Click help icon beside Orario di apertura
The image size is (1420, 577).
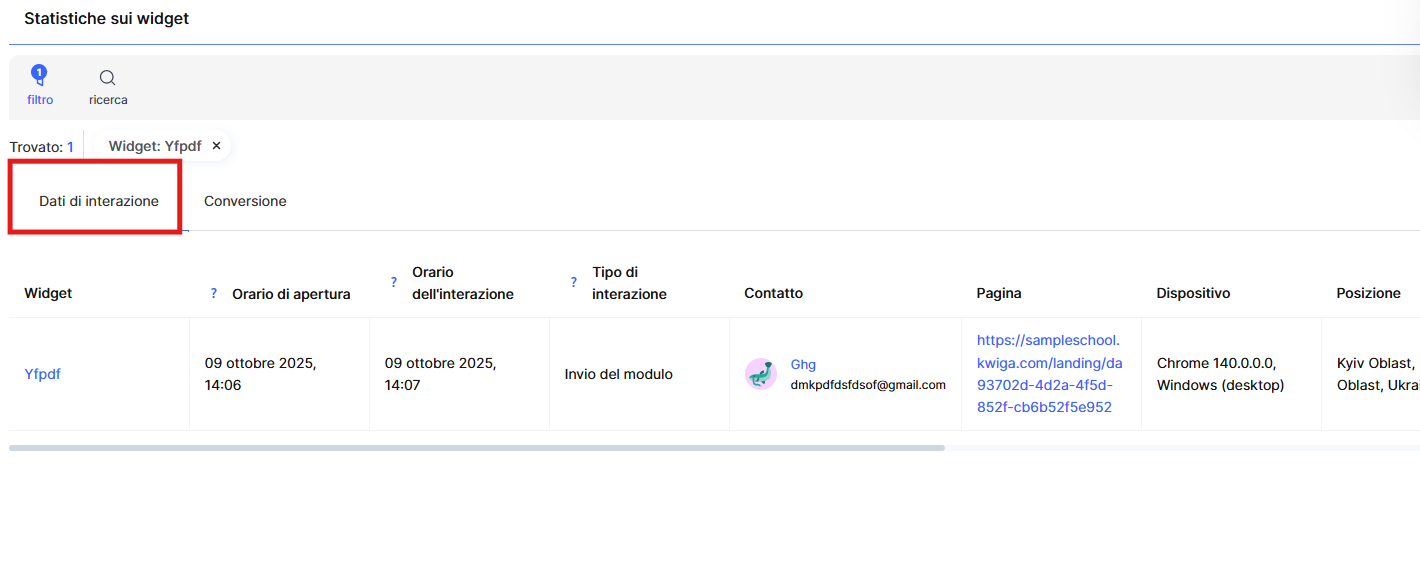(213, 294)
